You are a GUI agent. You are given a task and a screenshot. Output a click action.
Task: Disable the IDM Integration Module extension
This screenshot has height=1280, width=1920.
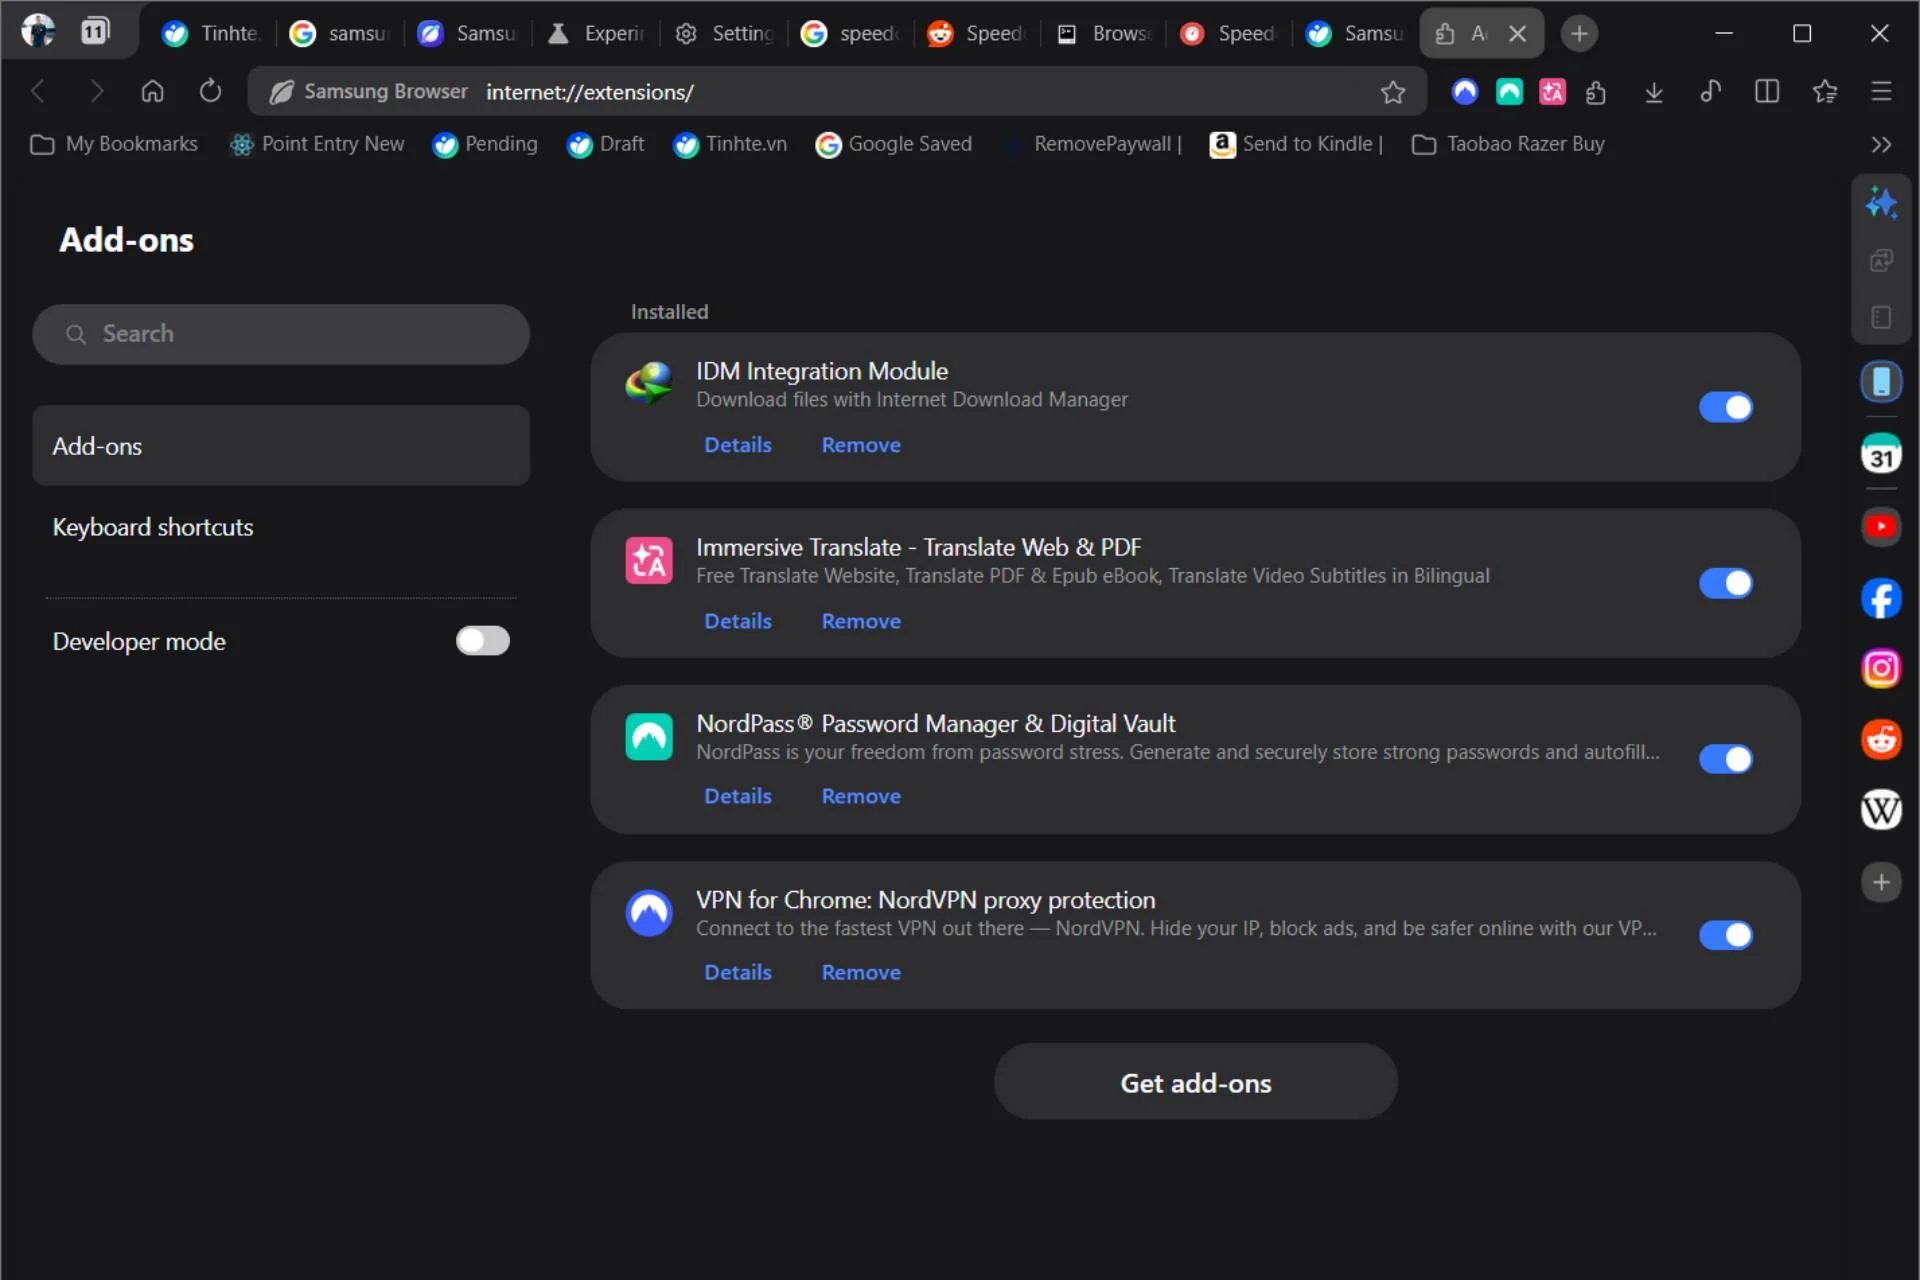(x=1726, y=407)
